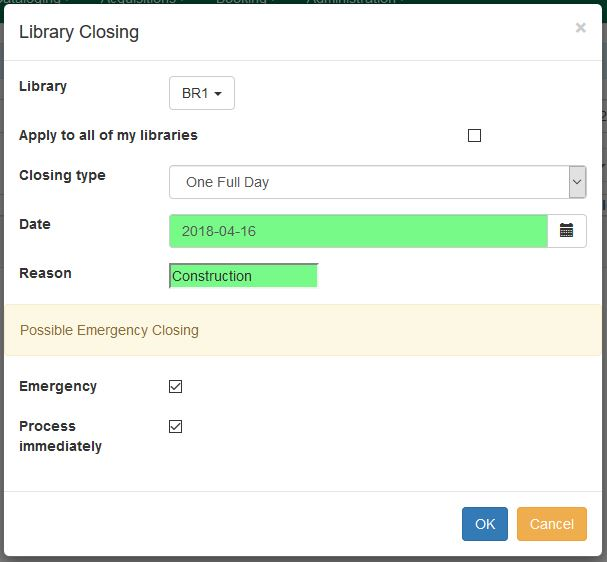Open the BR1 library dropdown

click(201, 94)
